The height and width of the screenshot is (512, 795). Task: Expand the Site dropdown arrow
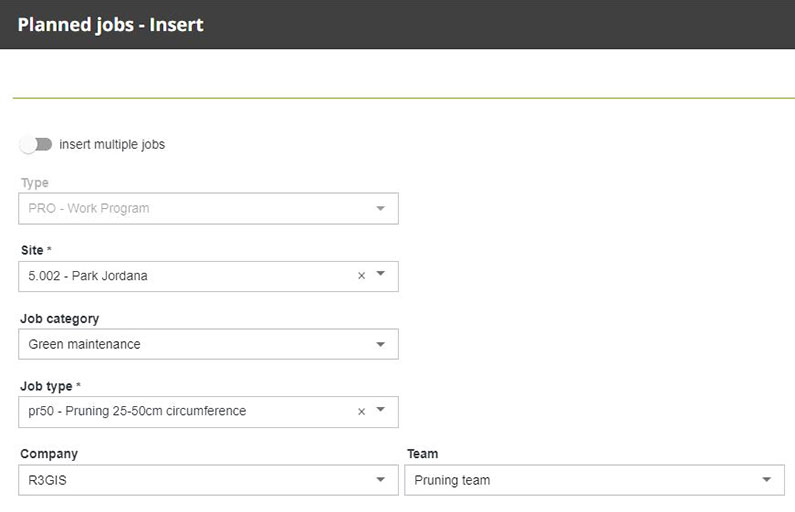(381, 276)
